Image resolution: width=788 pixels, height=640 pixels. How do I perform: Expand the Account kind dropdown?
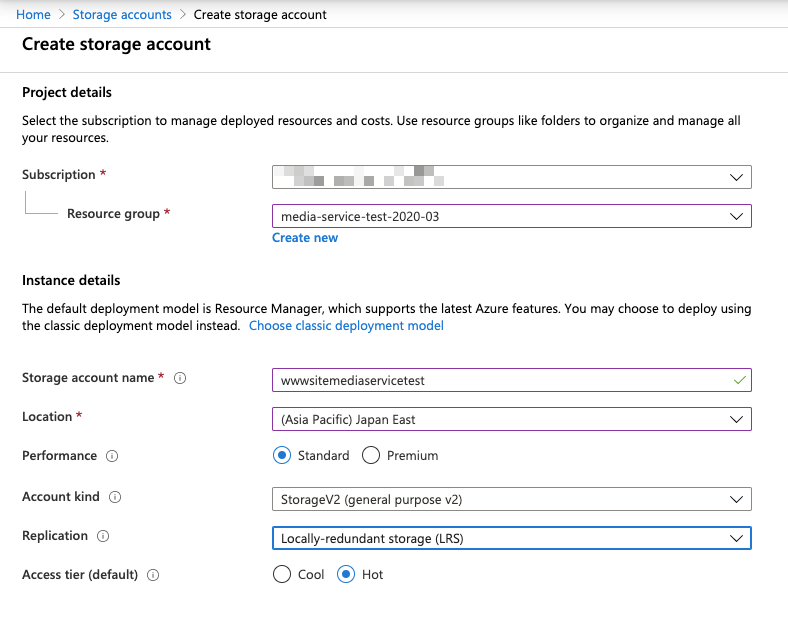point(511,498)
